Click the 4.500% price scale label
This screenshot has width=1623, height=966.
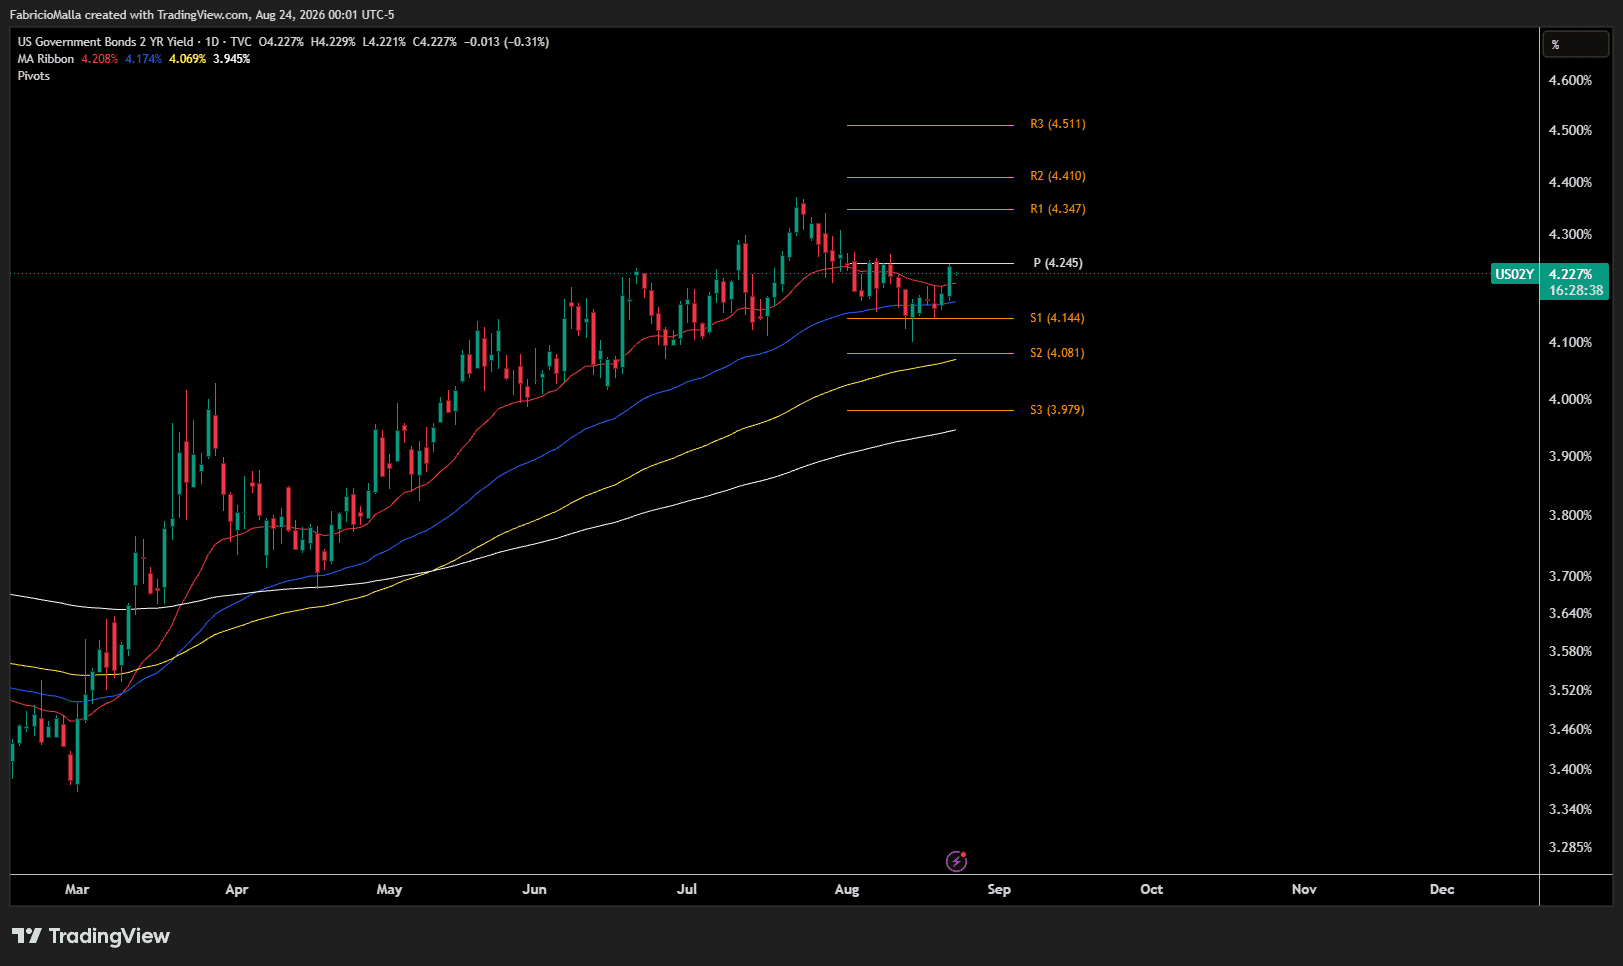pos(1570,130)
